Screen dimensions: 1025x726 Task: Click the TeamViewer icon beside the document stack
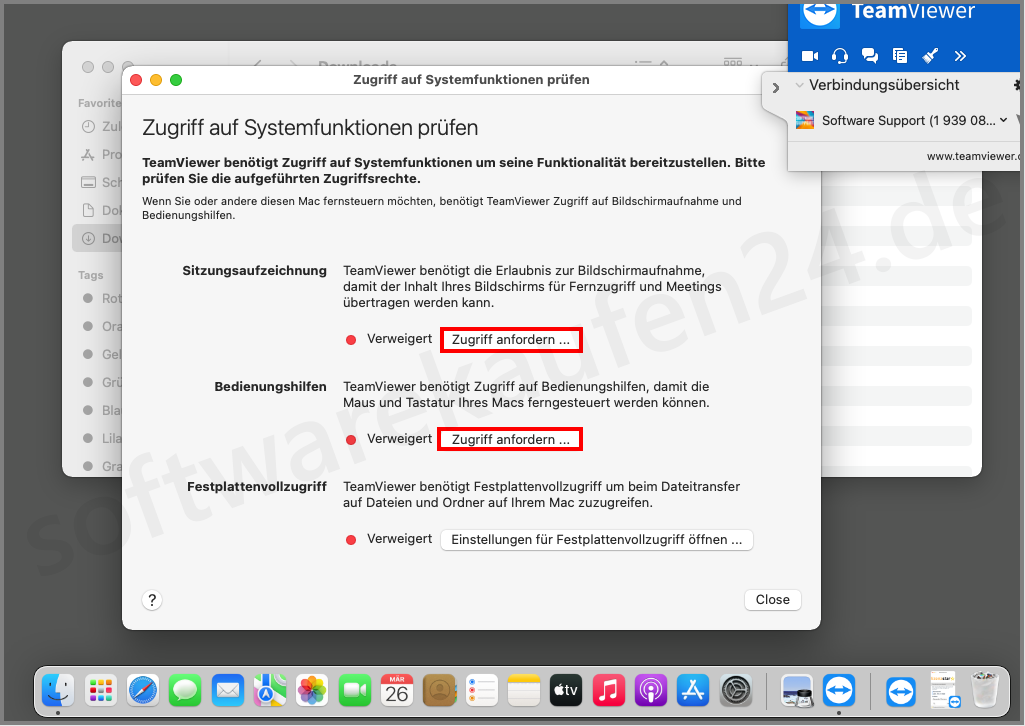point(901,690)
